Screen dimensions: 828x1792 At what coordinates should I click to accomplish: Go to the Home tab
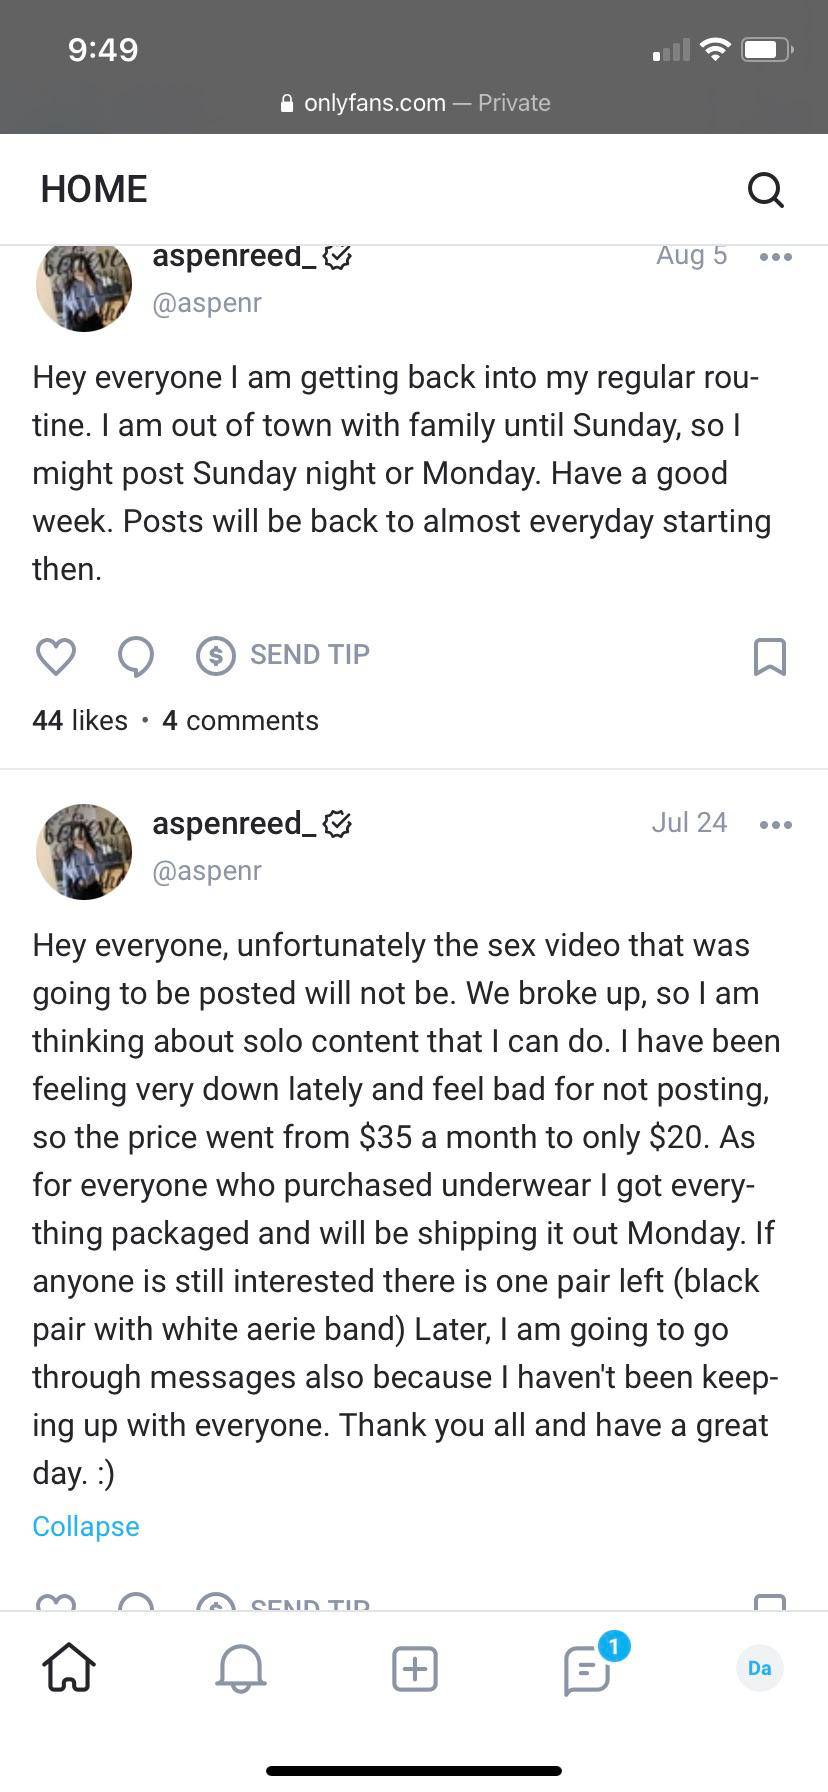pos(69,1668)
